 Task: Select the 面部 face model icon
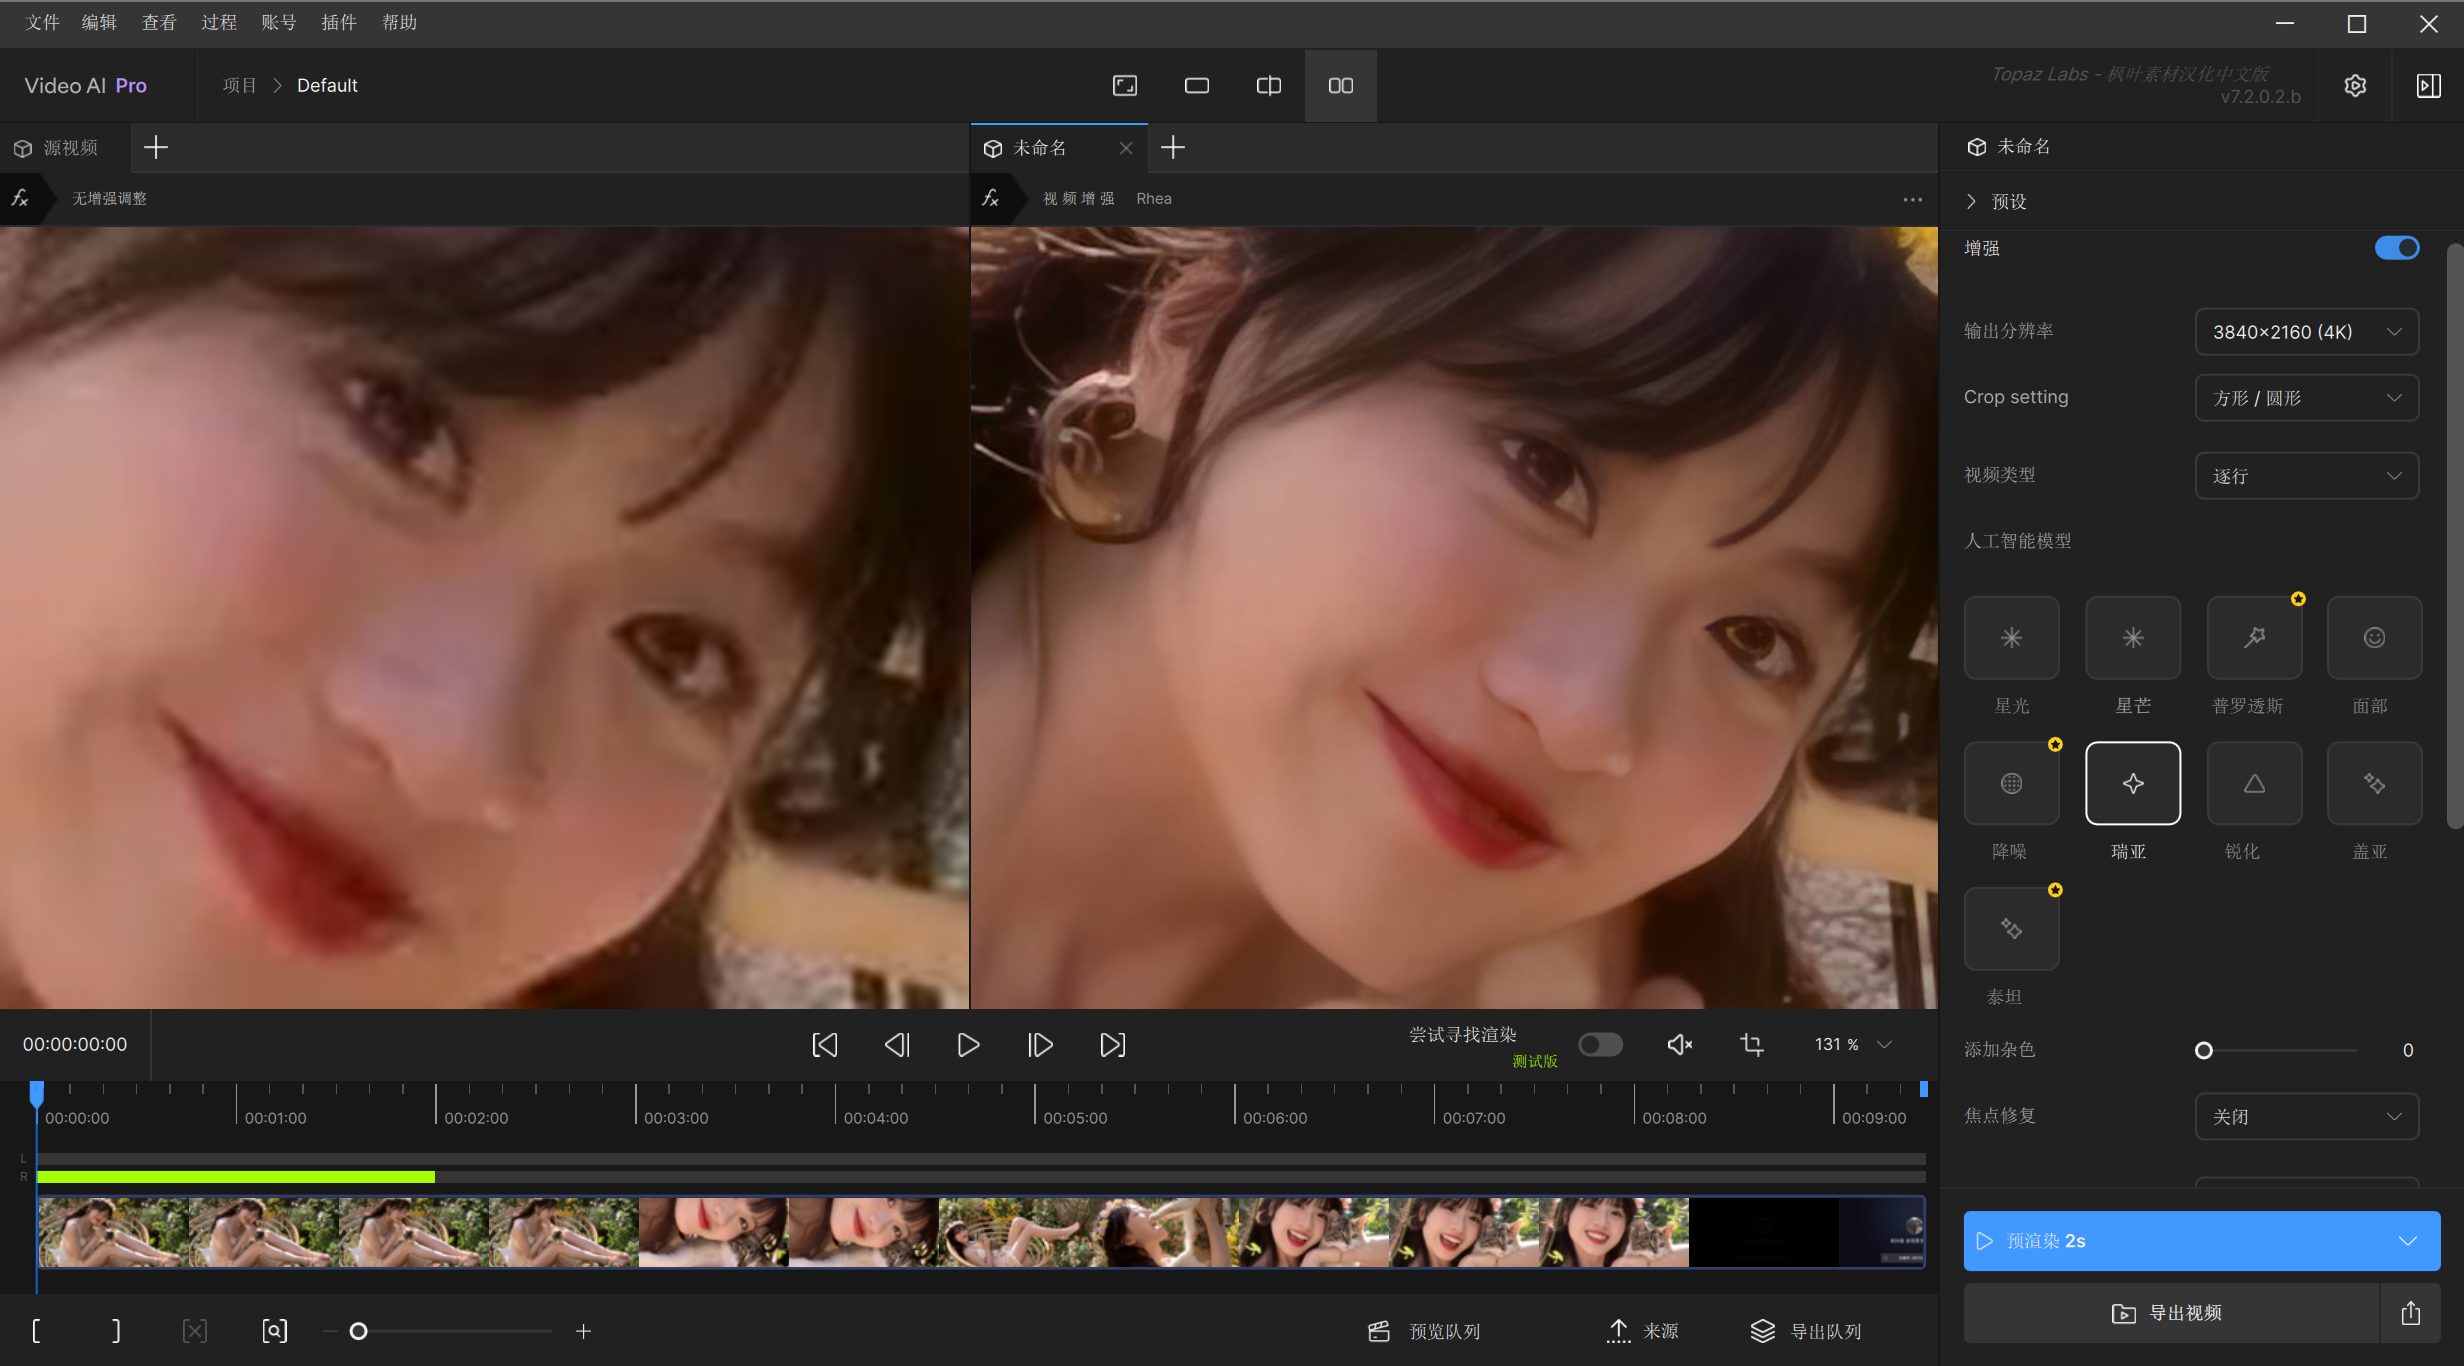pos(2374,638)
